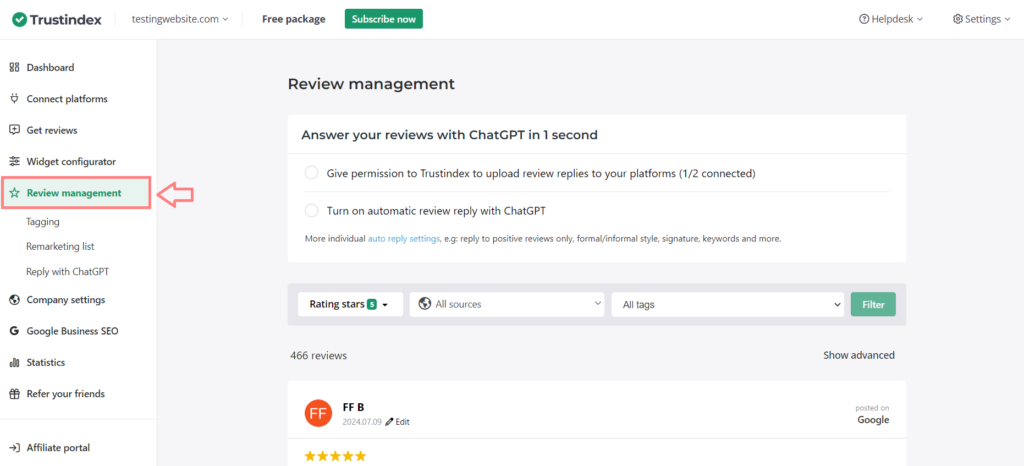This screenshot has height=466, width=1024.
Task: Click the Statistics bar chart icon
Action: [14, 362]
